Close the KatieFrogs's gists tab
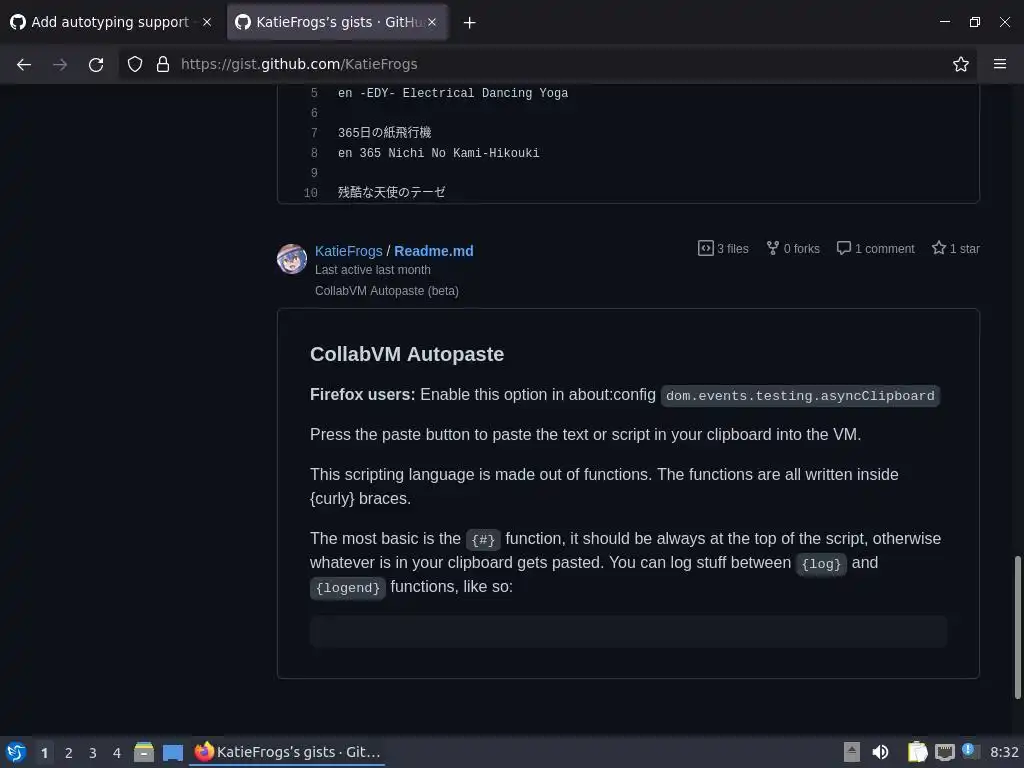The image size is (1024, 768). pyautogui.click(x=432, y=22)
